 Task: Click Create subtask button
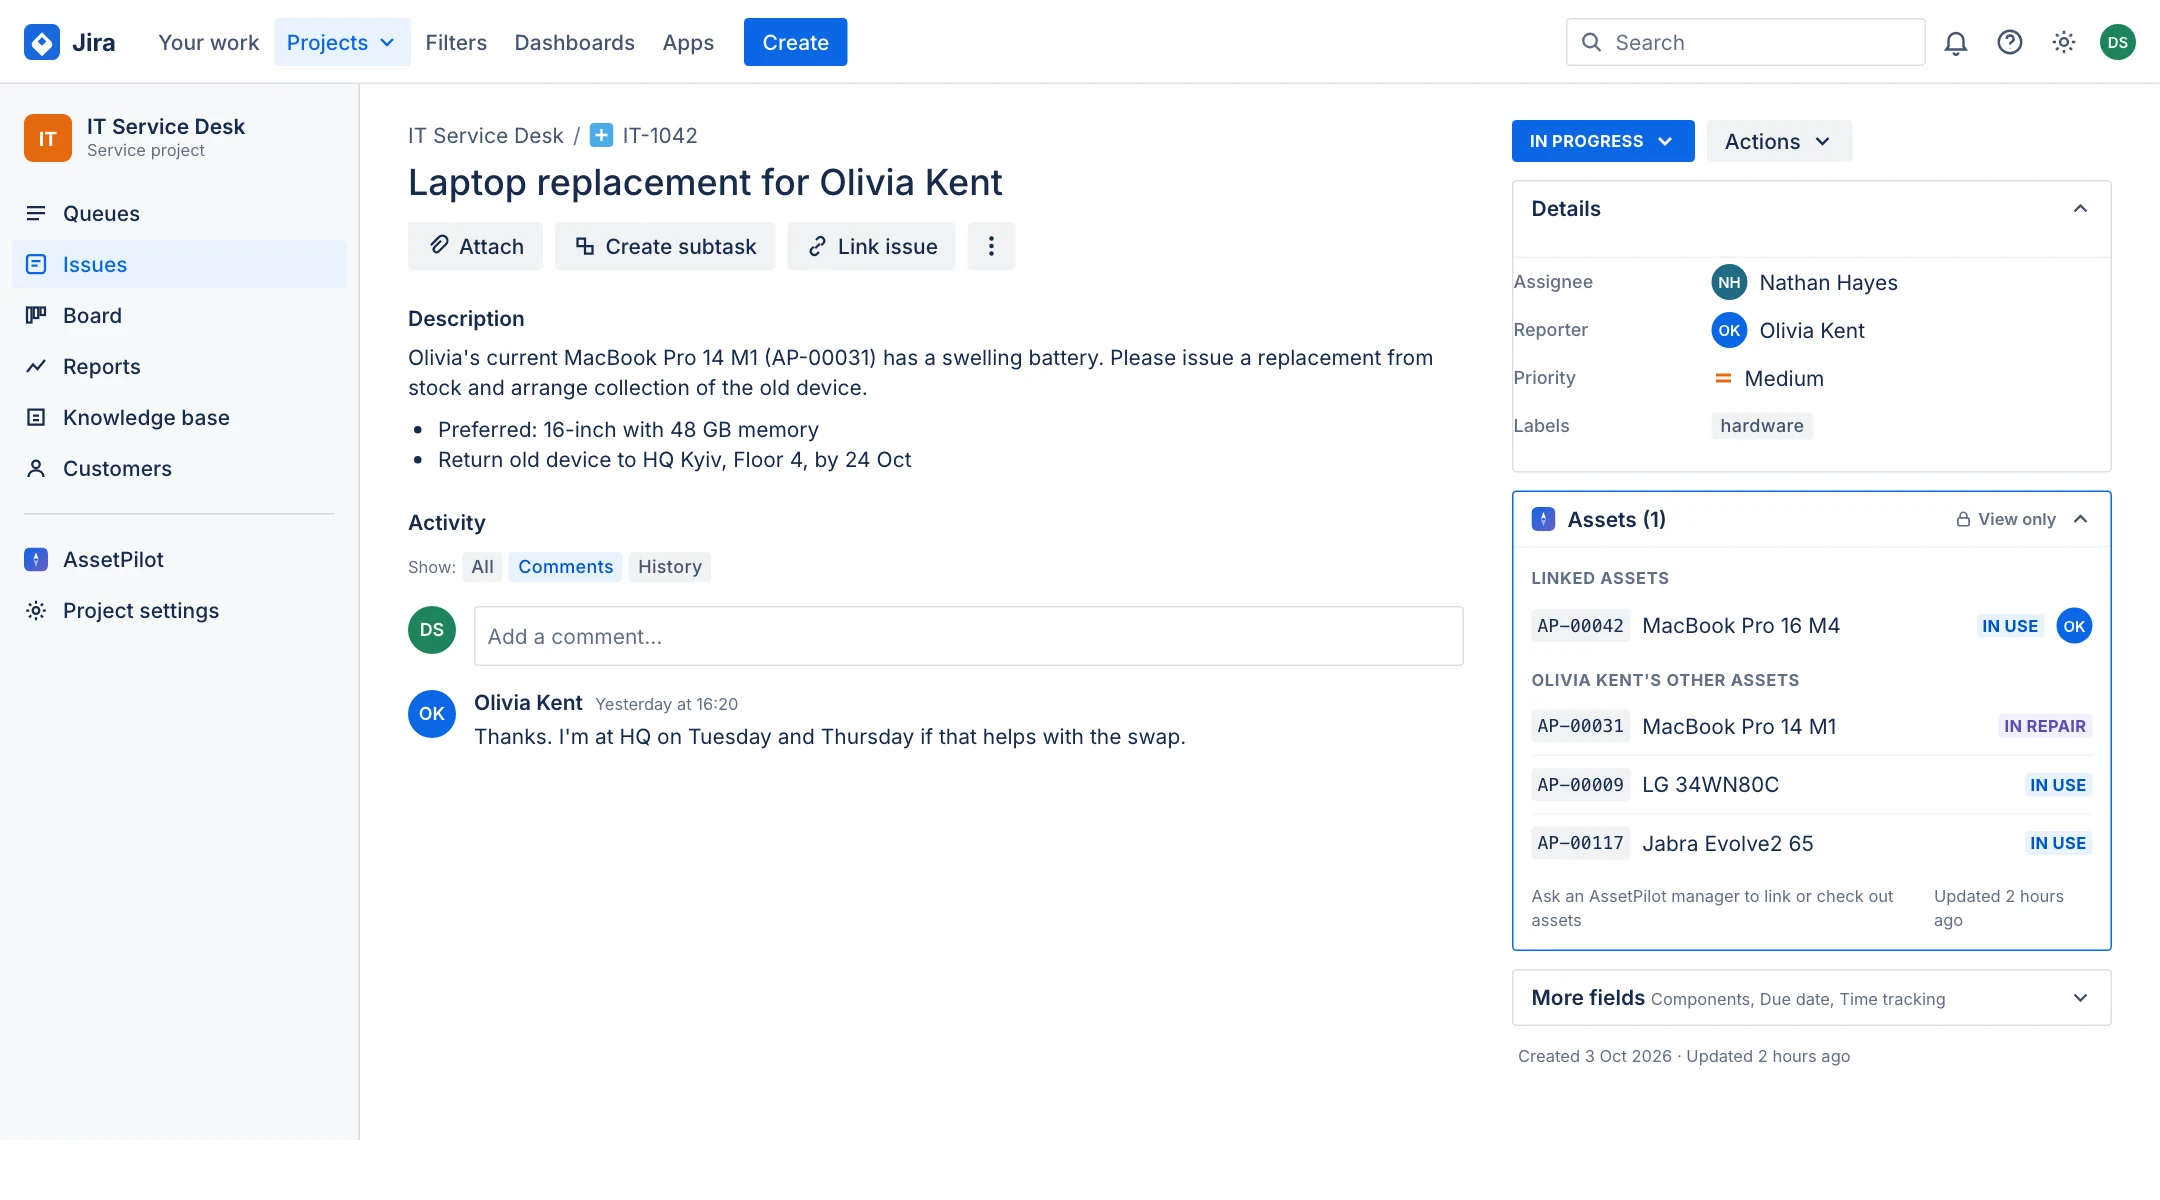tap(665, 246)
